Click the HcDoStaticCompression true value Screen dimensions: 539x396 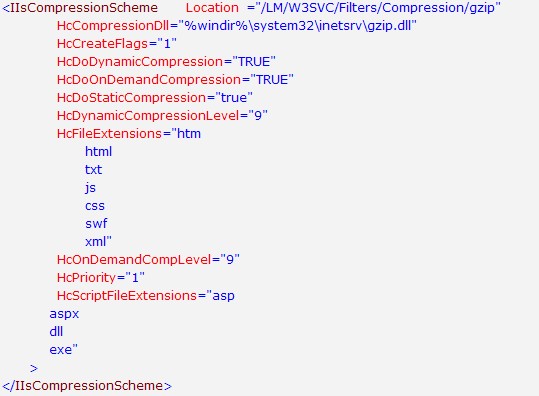[x=234, y=98]
